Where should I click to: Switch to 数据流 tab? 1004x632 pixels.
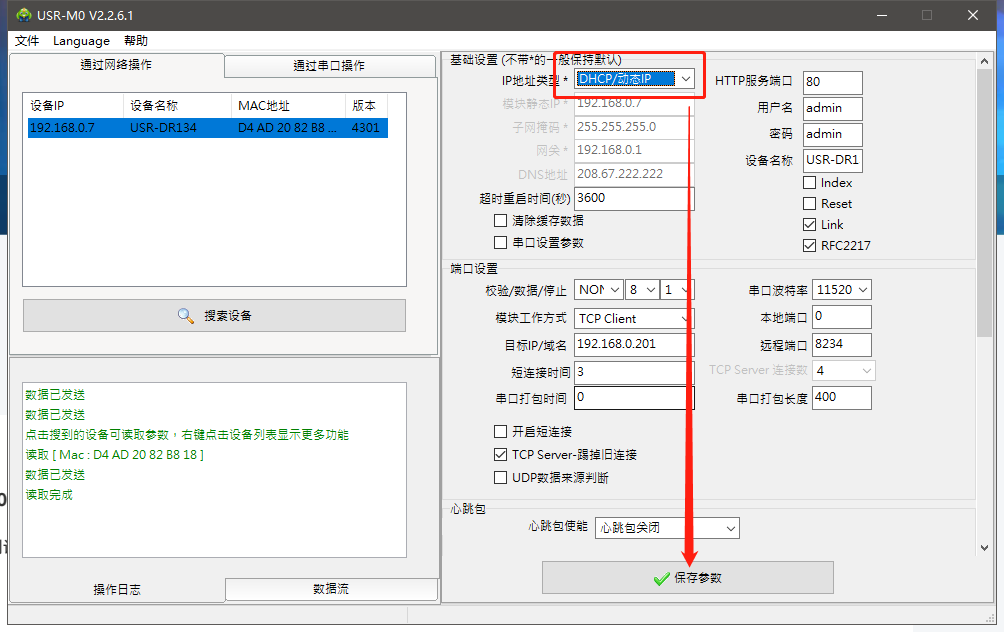click(x=331, y=589)
